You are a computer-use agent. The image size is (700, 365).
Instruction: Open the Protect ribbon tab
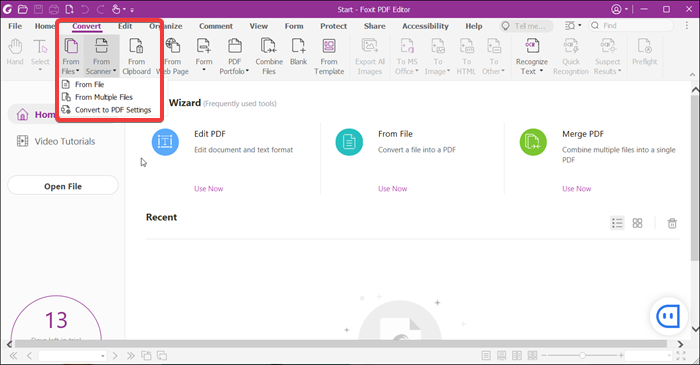tap(333, 26)
